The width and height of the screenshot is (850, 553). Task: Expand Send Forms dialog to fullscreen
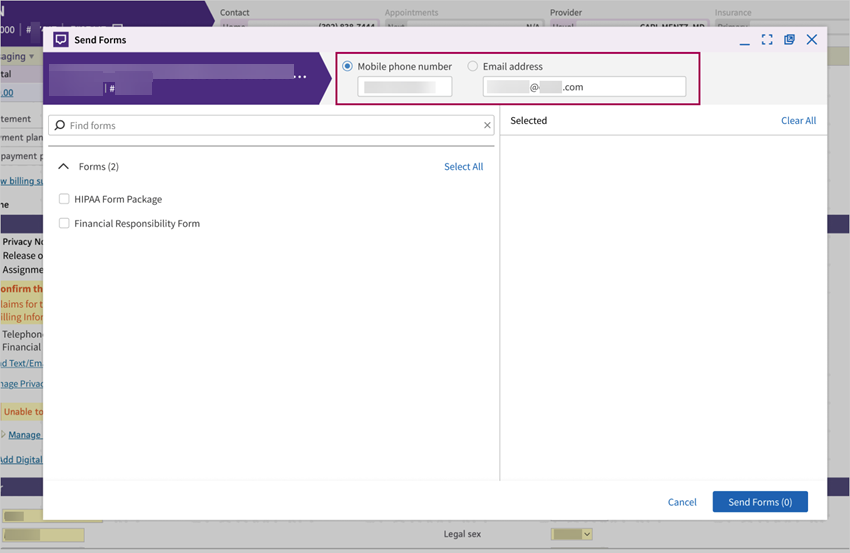click(767, 40)
